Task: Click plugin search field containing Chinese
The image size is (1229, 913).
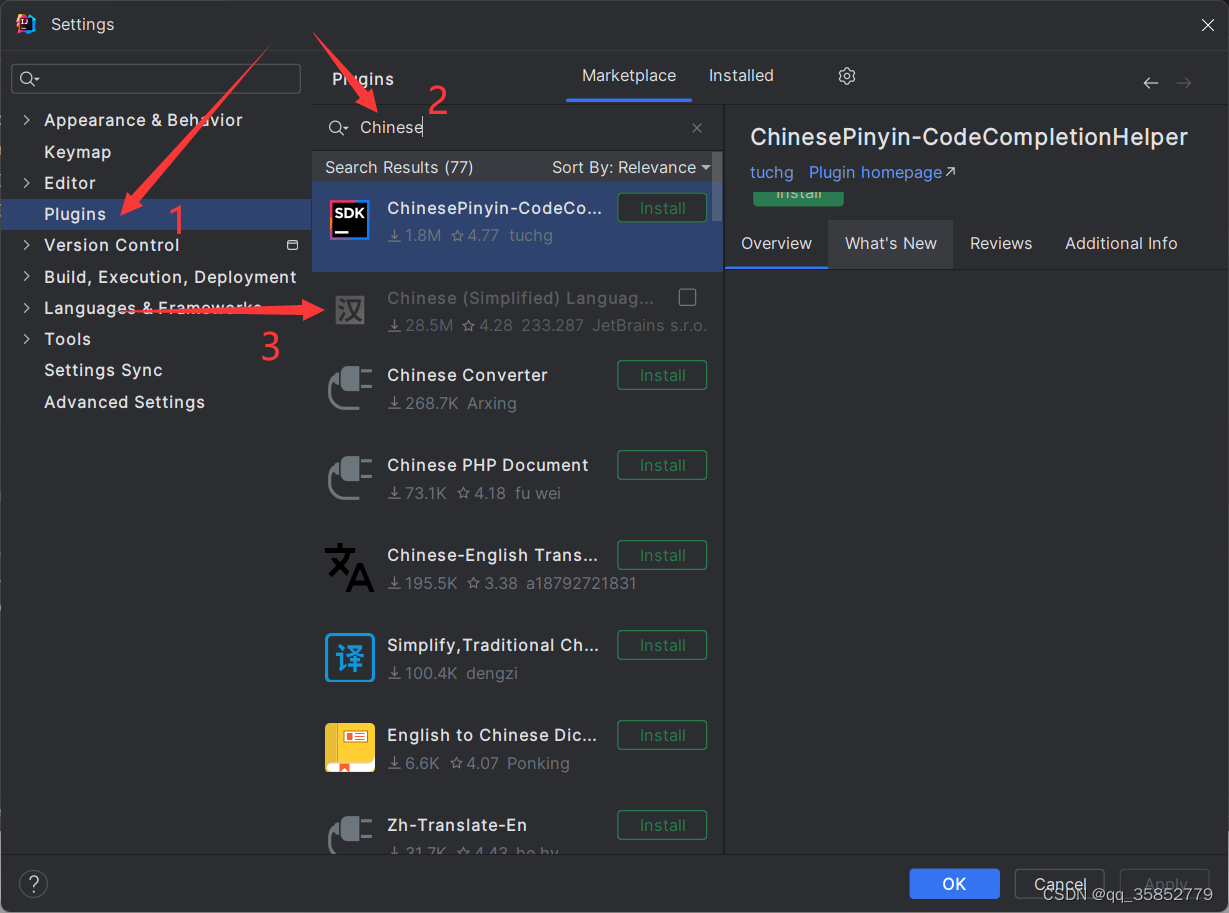Action: point(520,128)
